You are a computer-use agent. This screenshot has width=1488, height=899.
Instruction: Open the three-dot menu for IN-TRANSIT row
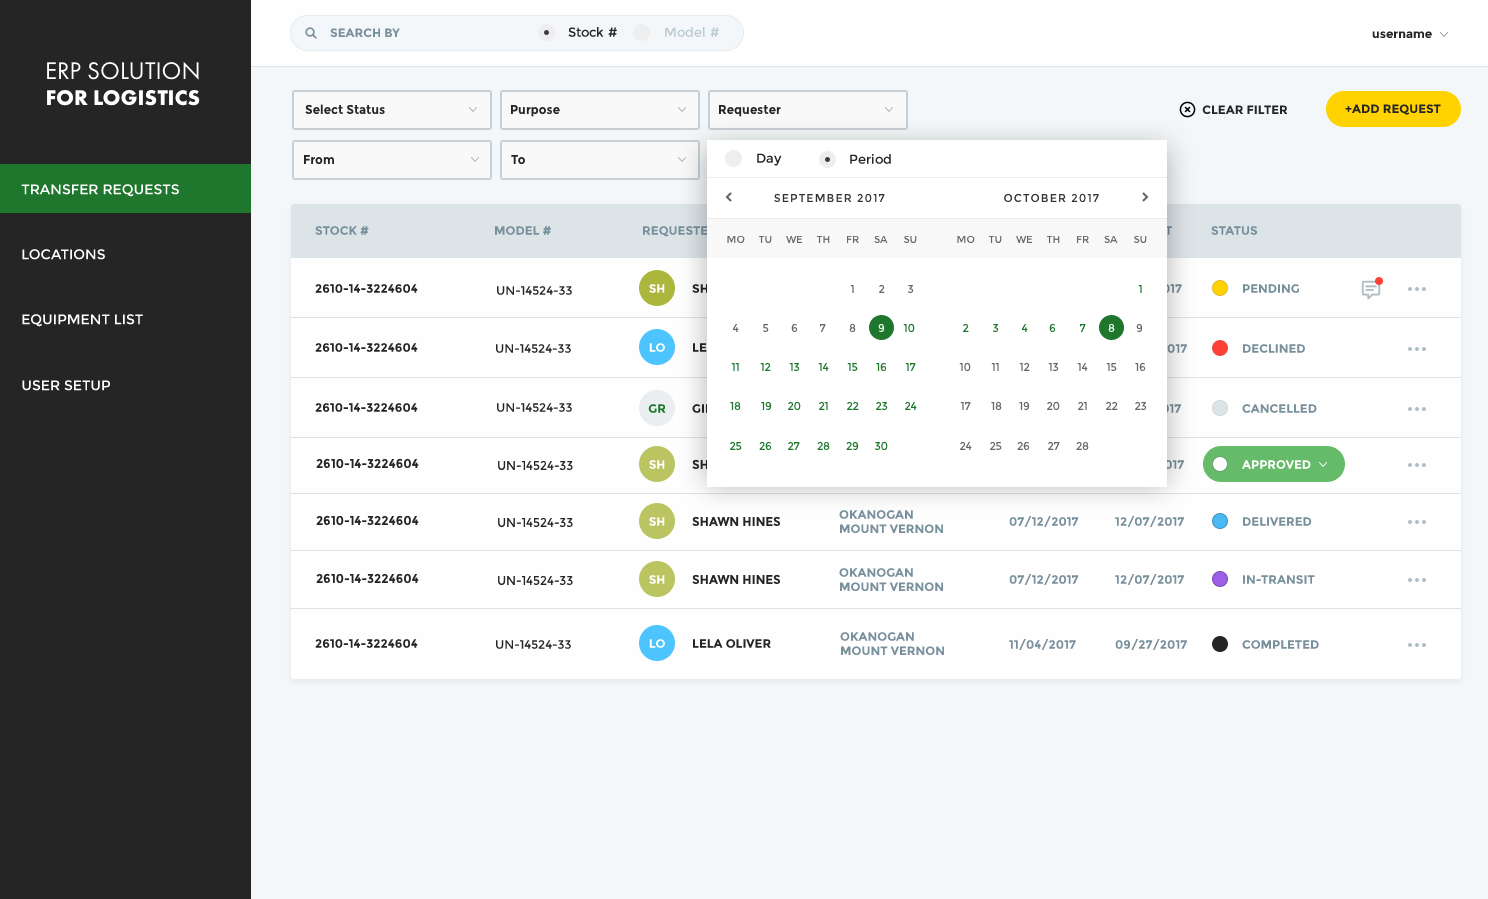(x=1417, y=580)
